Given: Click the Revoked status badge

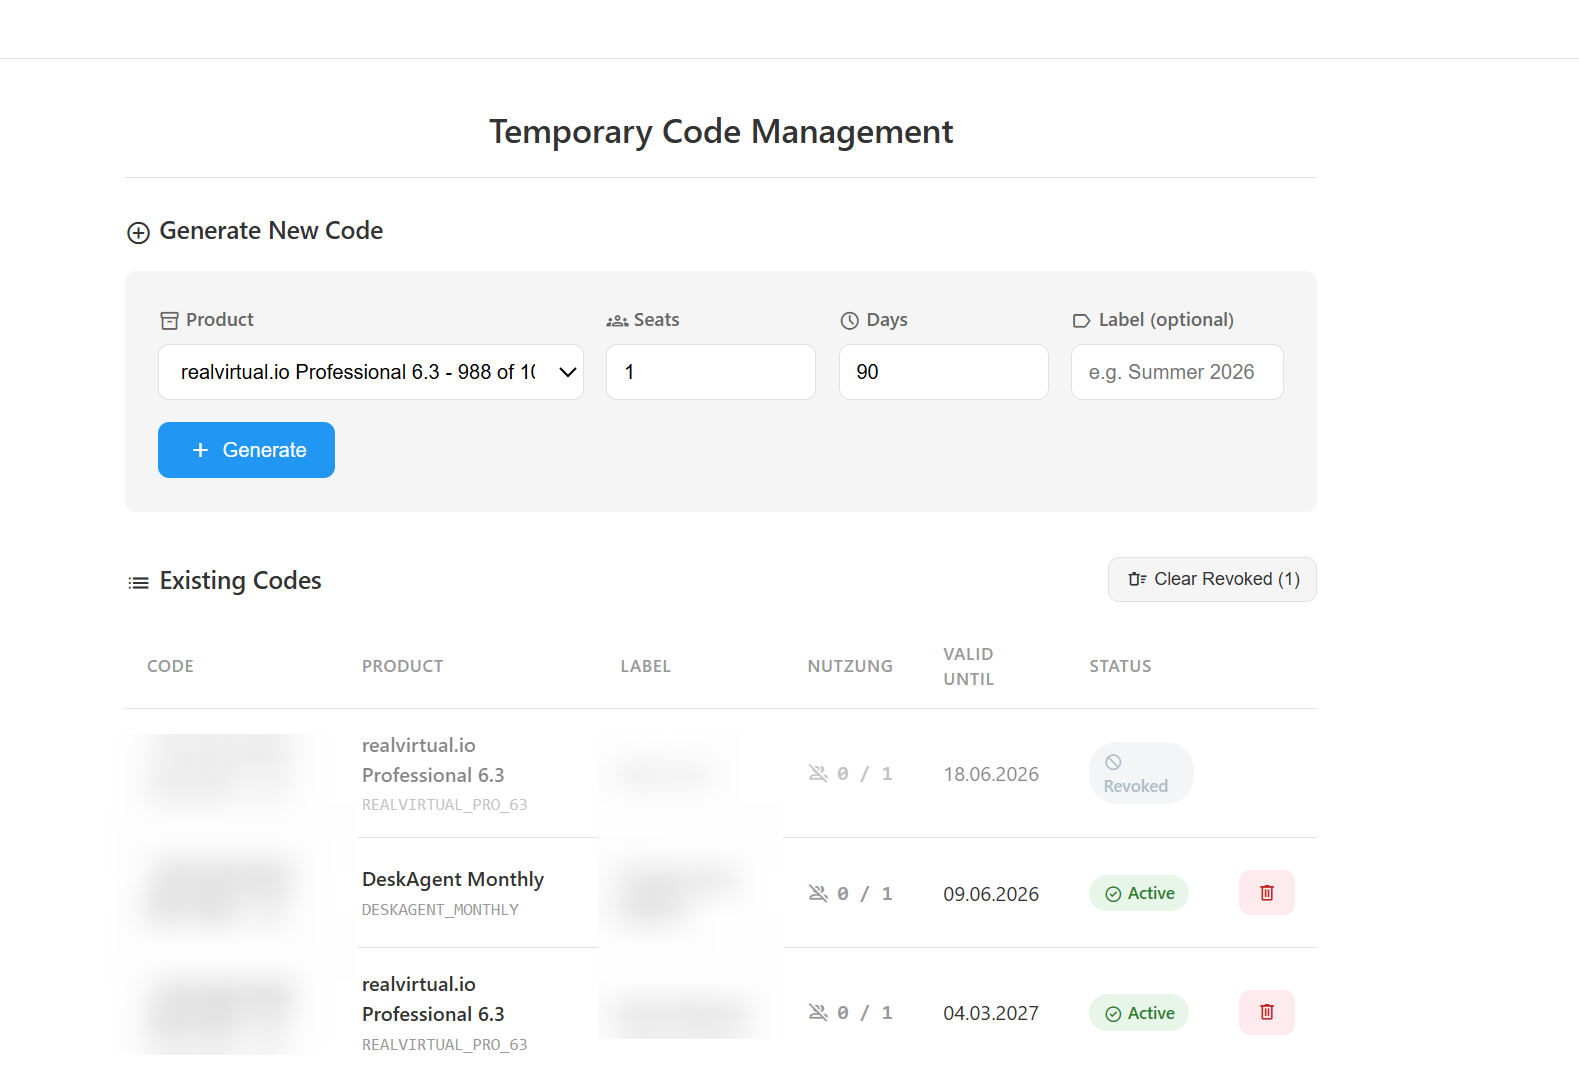Looking at the screenshot, I should 1140,773.
